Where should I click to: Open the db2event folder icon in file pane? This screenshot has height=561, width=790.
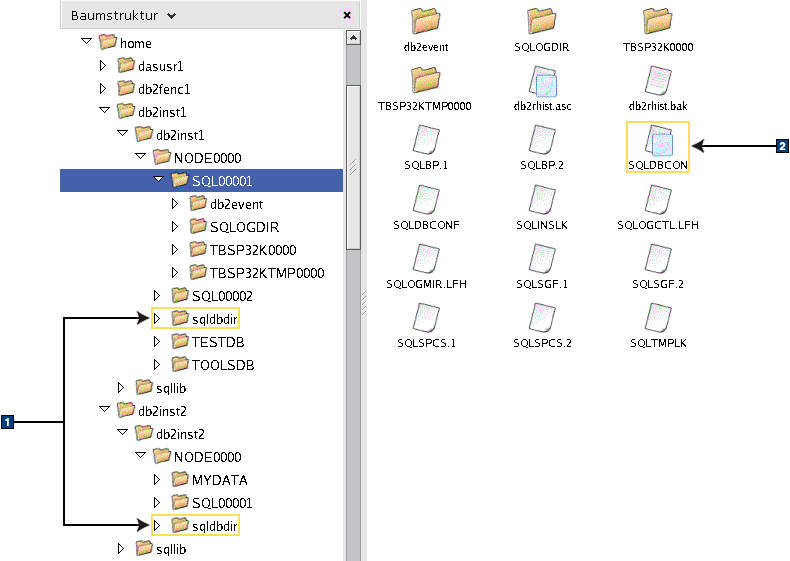coord(426,21)
